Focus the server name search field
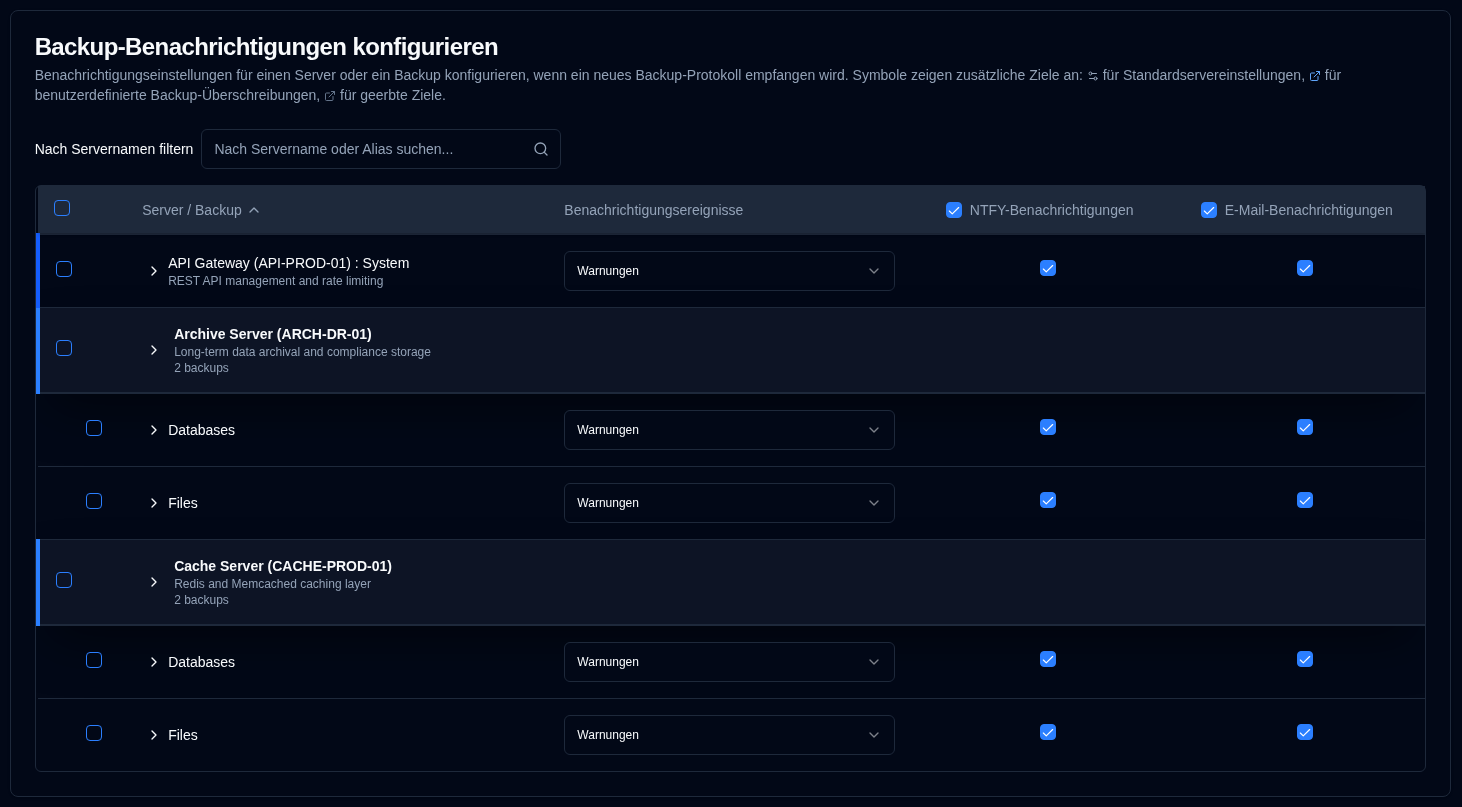 (x=380, y=149)
